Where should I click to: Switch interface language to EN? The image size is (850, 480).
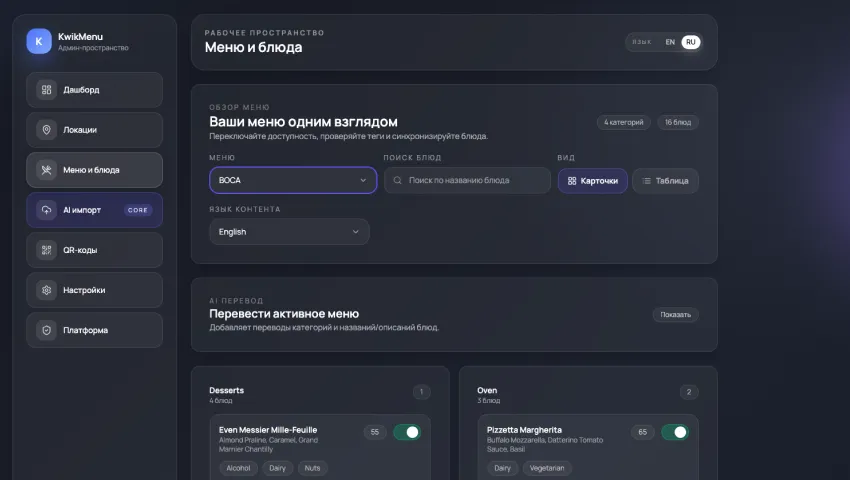[x=670, y=42]
